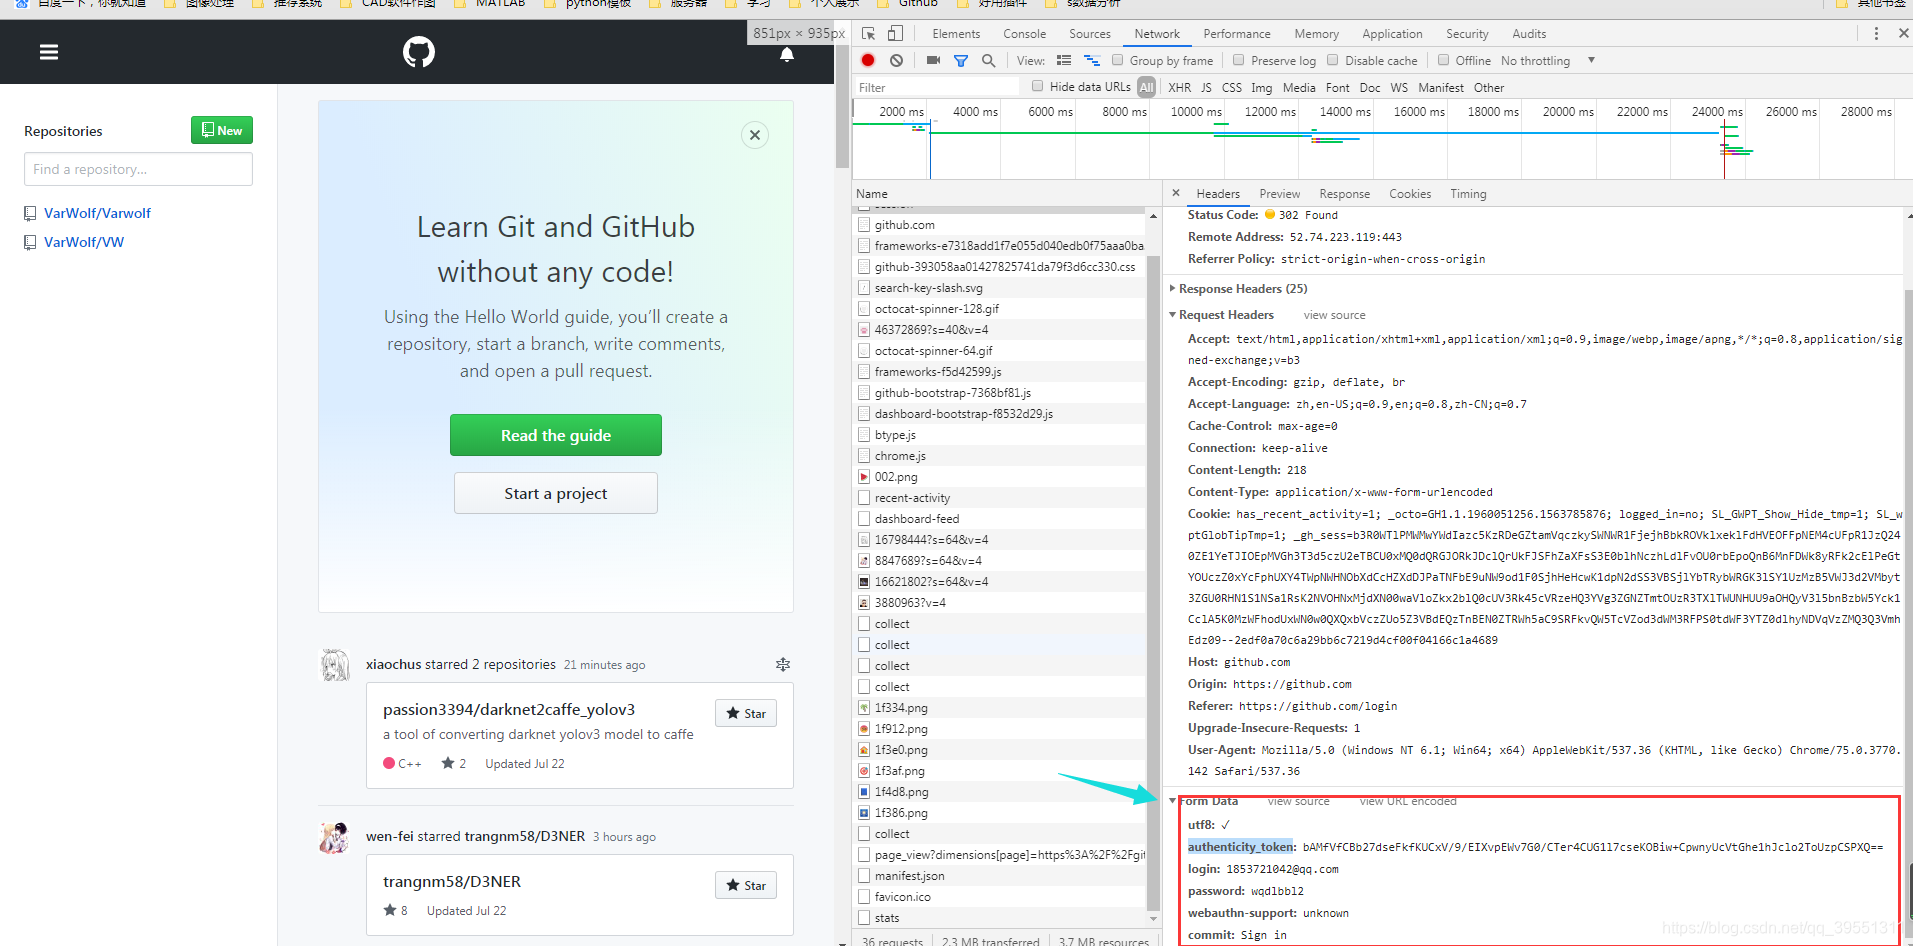Click view URL encoded link
1913x946 pixels.
click(x=1408, y=801)
